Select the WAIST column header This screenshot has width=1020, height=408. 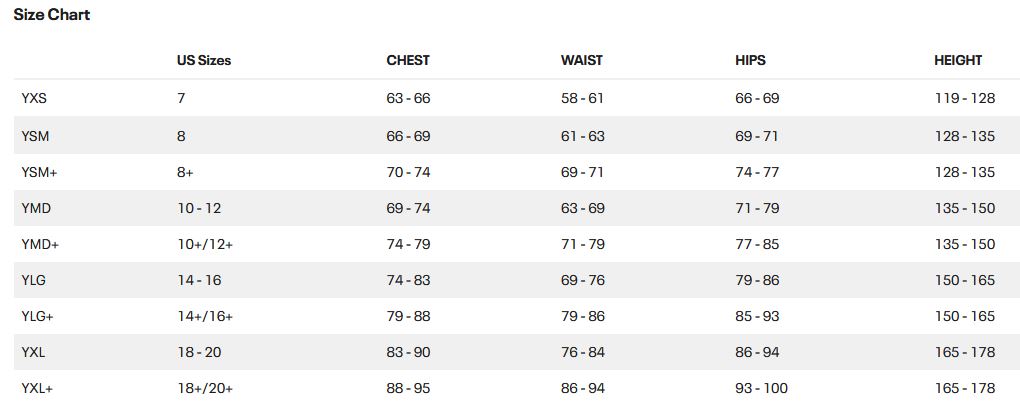[x=582, y=61]
